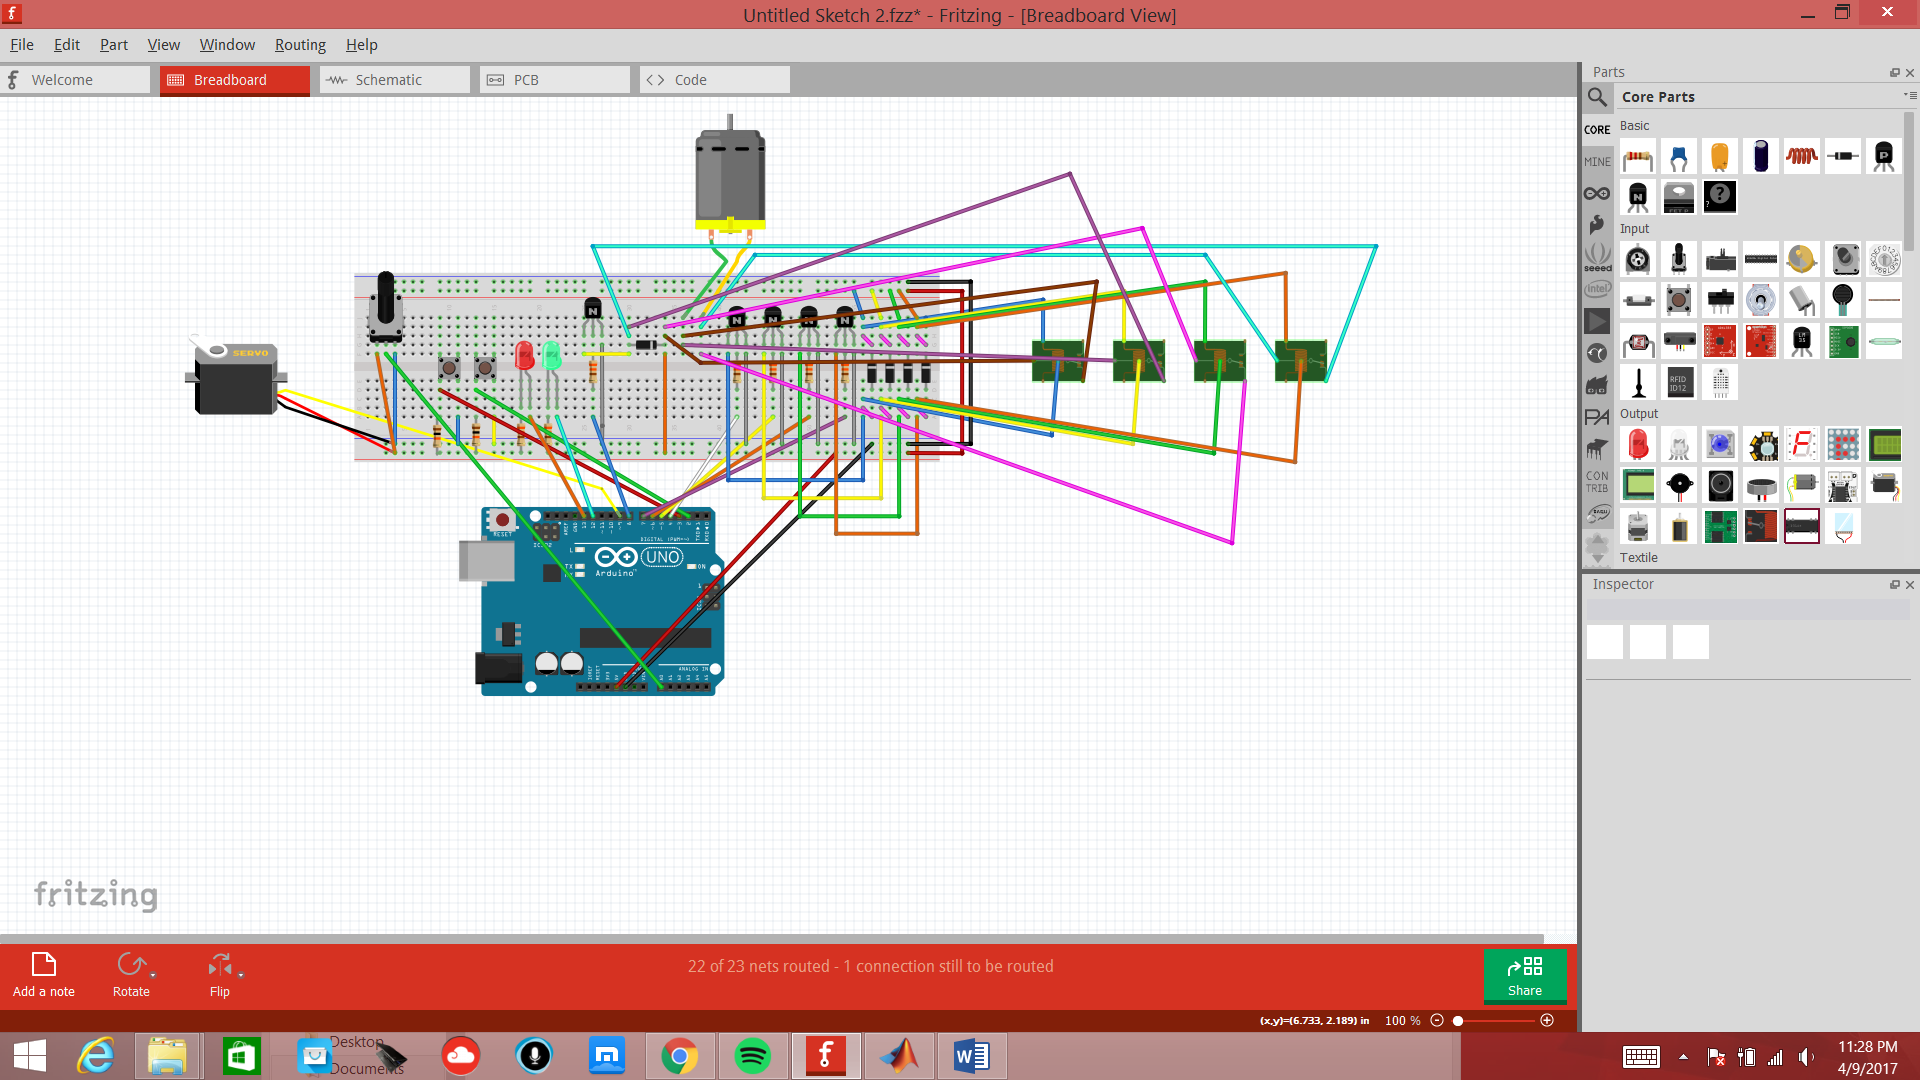Open the Seeed parts library

(1597, 258)
